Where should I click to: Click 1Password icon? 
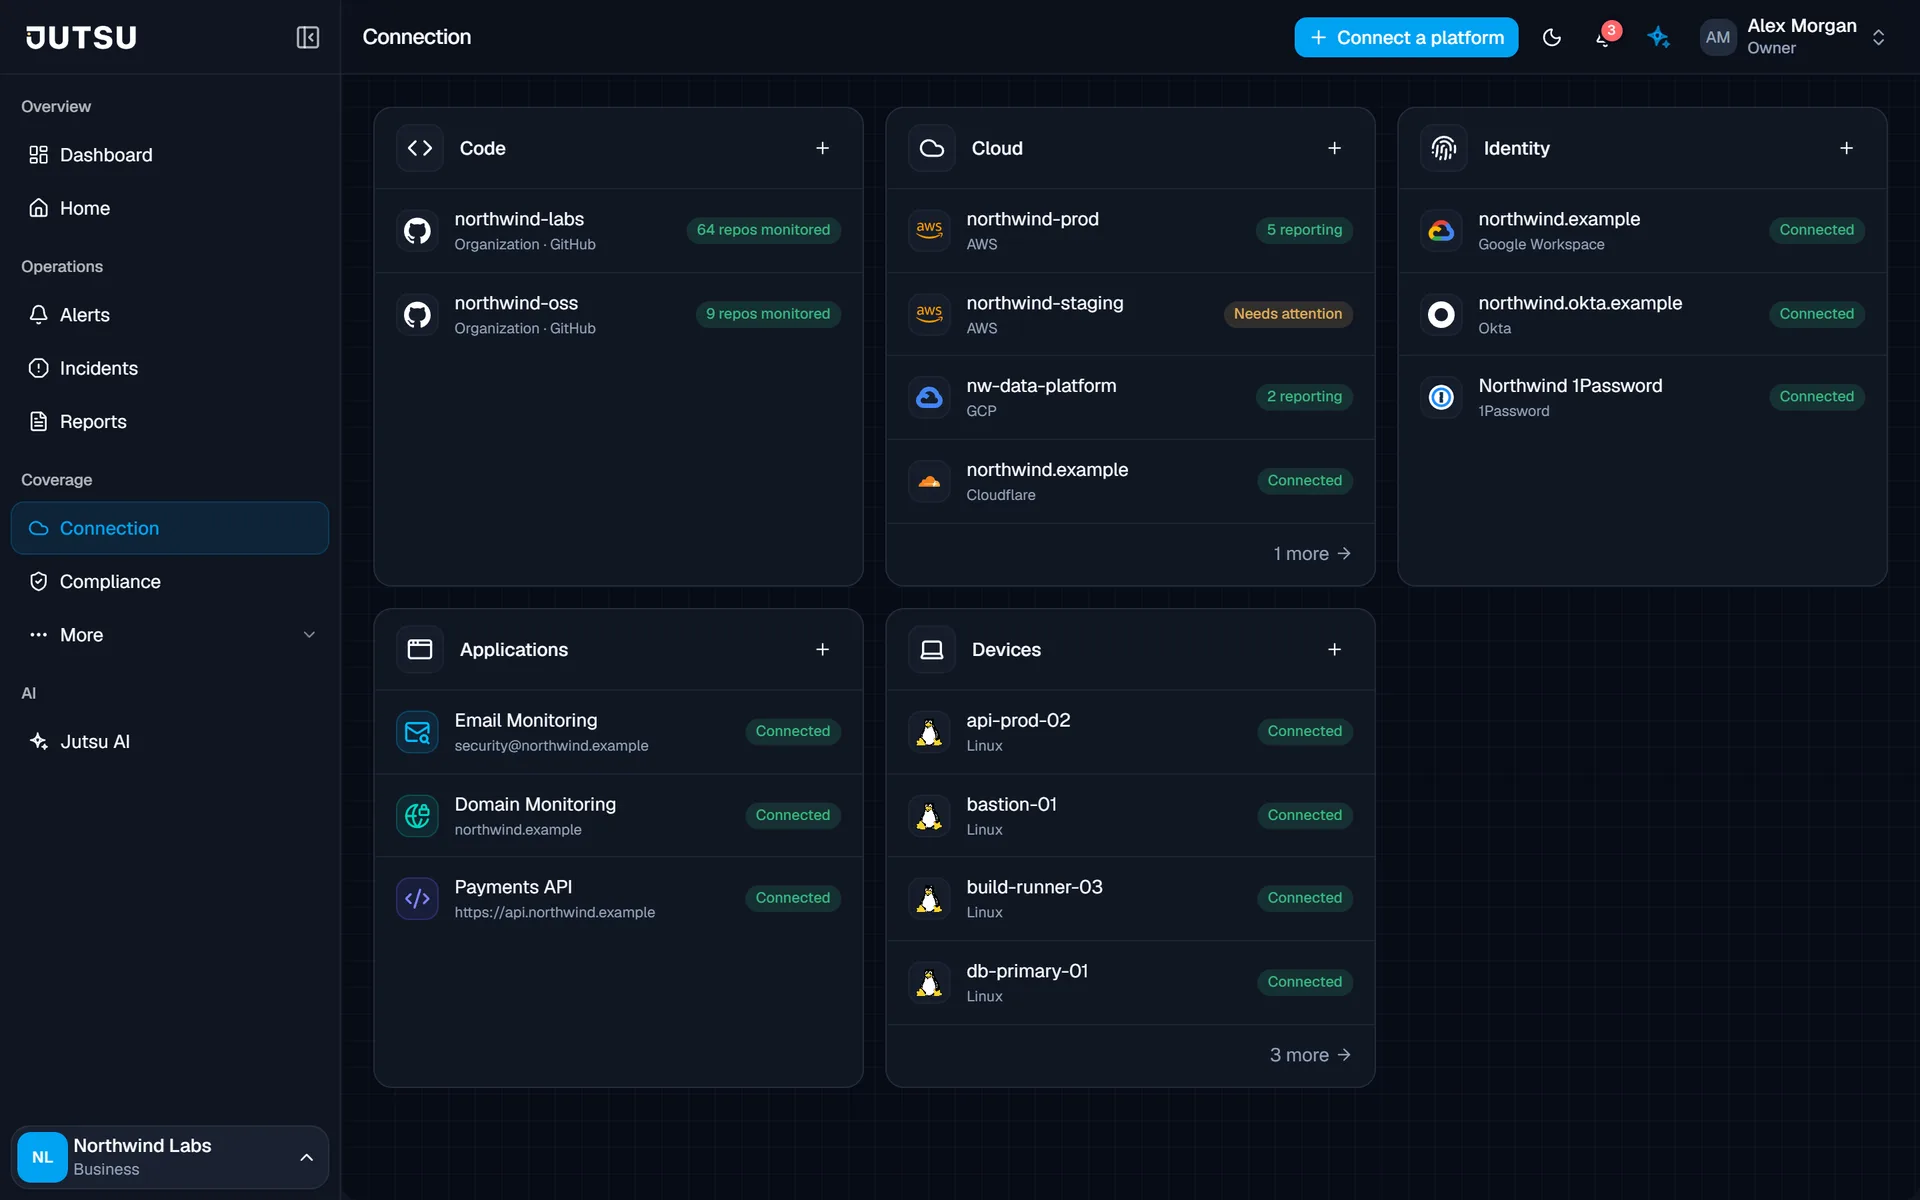tap(1441, 397)
